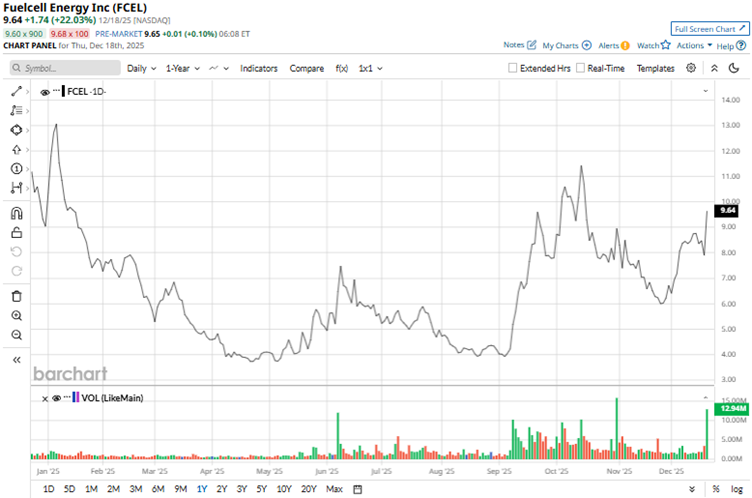The height and width of the screenshot is (498, 752).
Task: Open the Alerts bell icon
Action: (x=625, y=46)
